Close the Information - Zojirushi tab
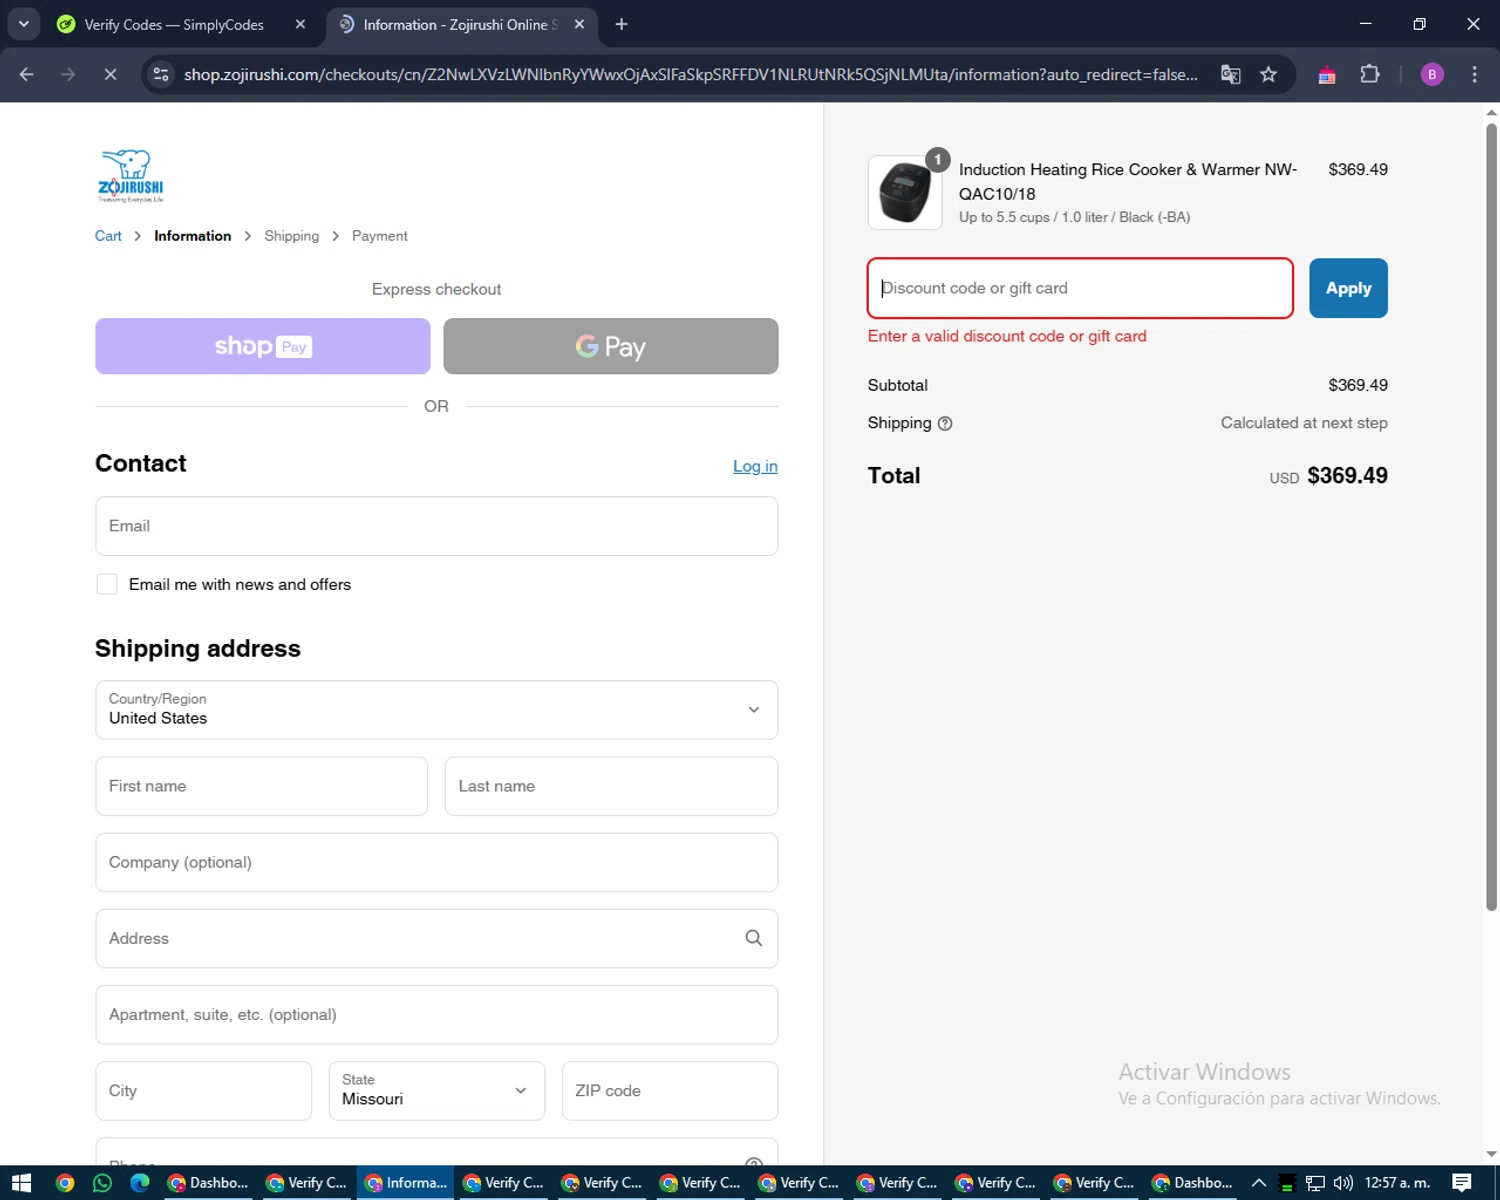Viewport: 1500px width, 1200px height. click(x=579, y=24)
